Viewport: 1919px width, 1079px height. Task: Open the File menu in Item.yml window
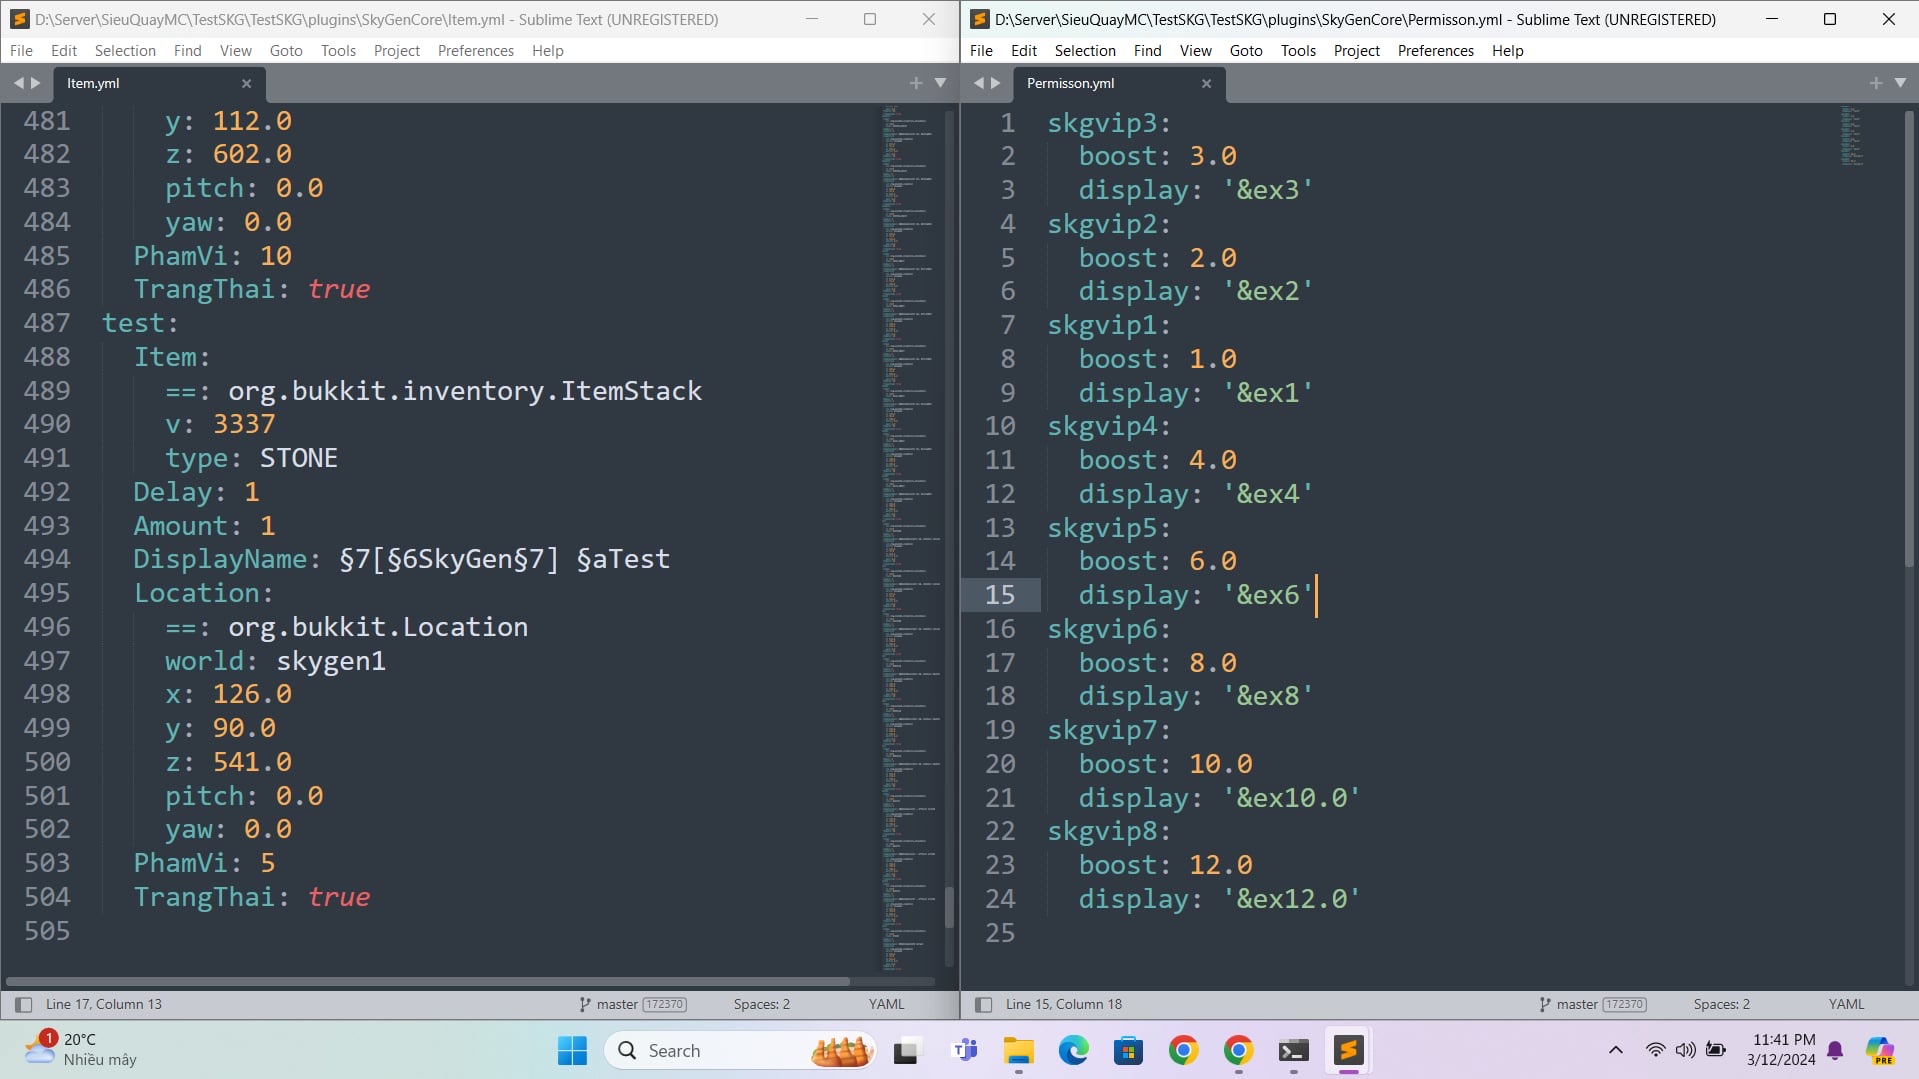pos(21,50)
